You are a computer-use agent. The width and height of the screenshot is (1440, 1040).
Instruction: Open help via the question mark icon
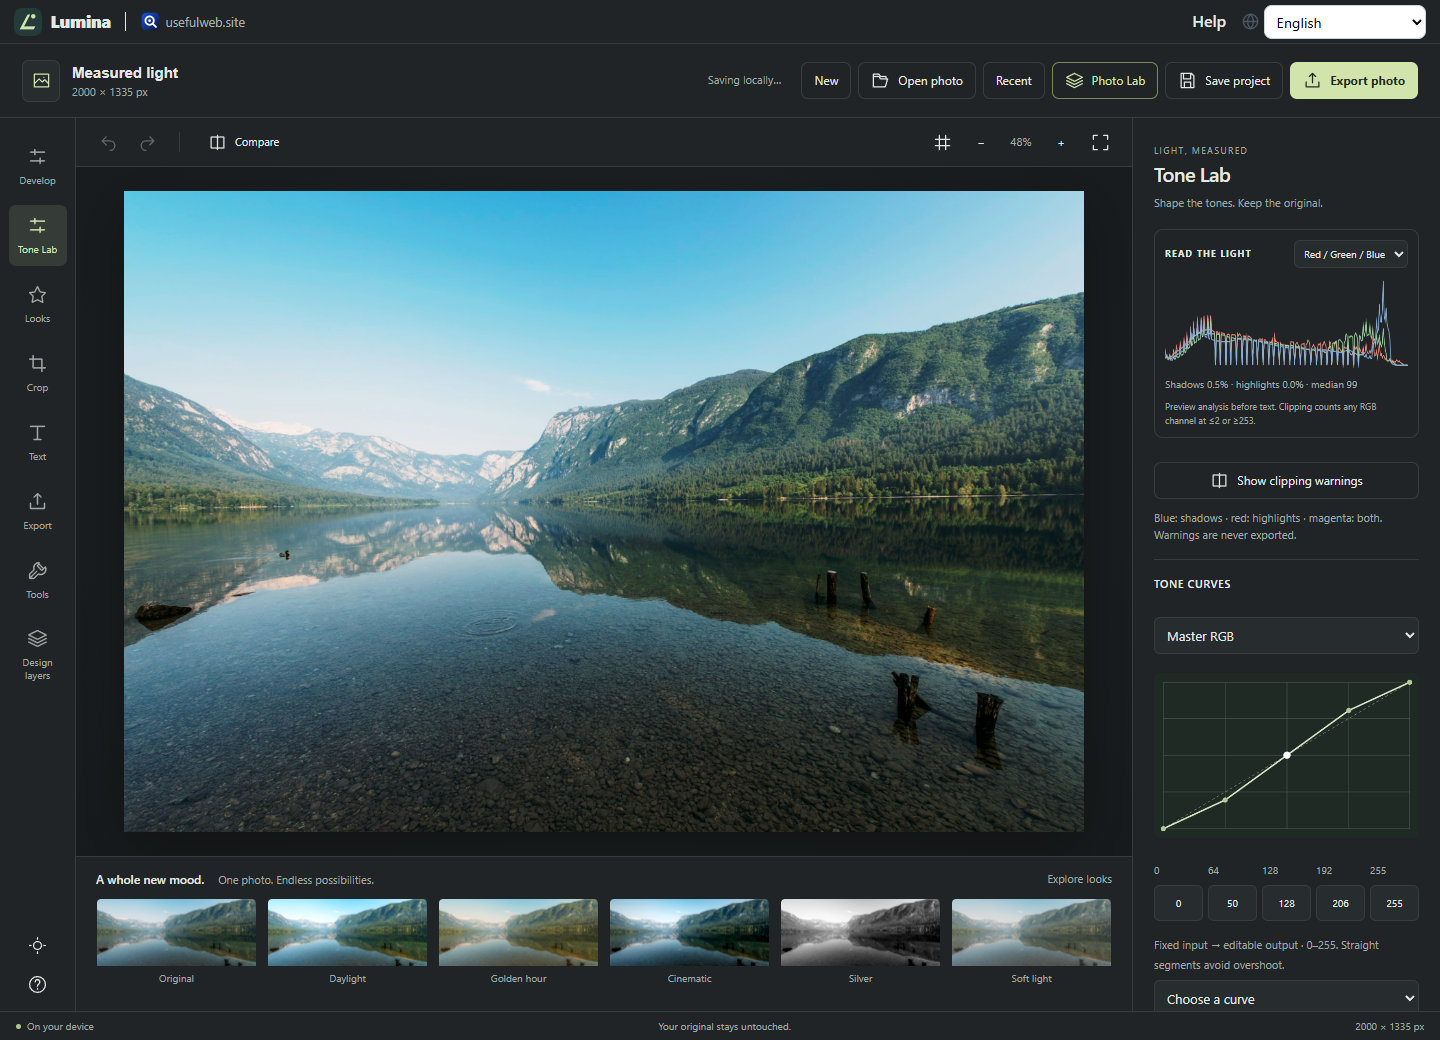pos(37,985)
